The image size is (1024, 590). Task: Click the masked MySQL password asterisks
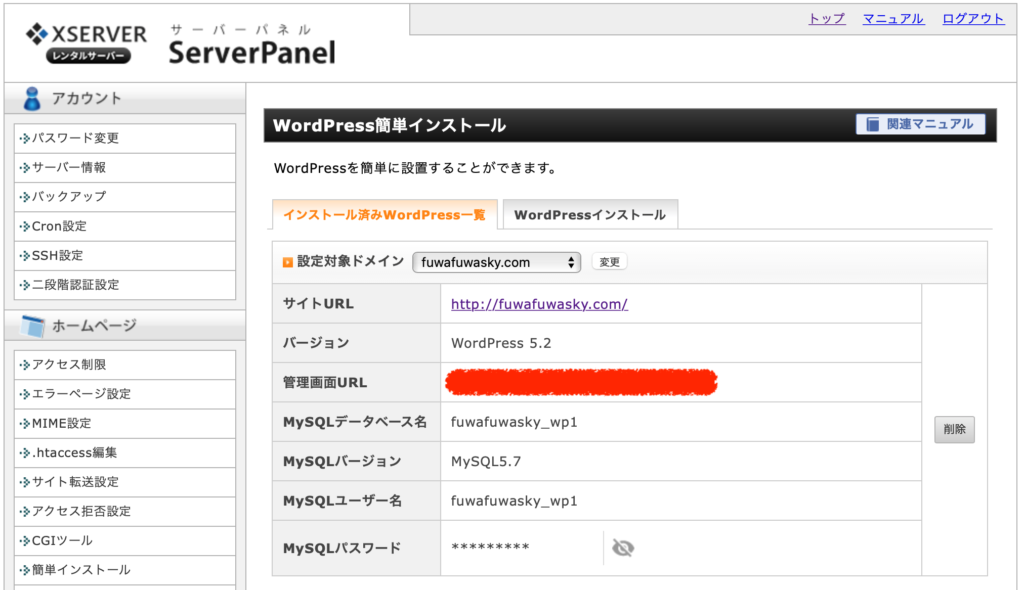[x=490, y=548]
